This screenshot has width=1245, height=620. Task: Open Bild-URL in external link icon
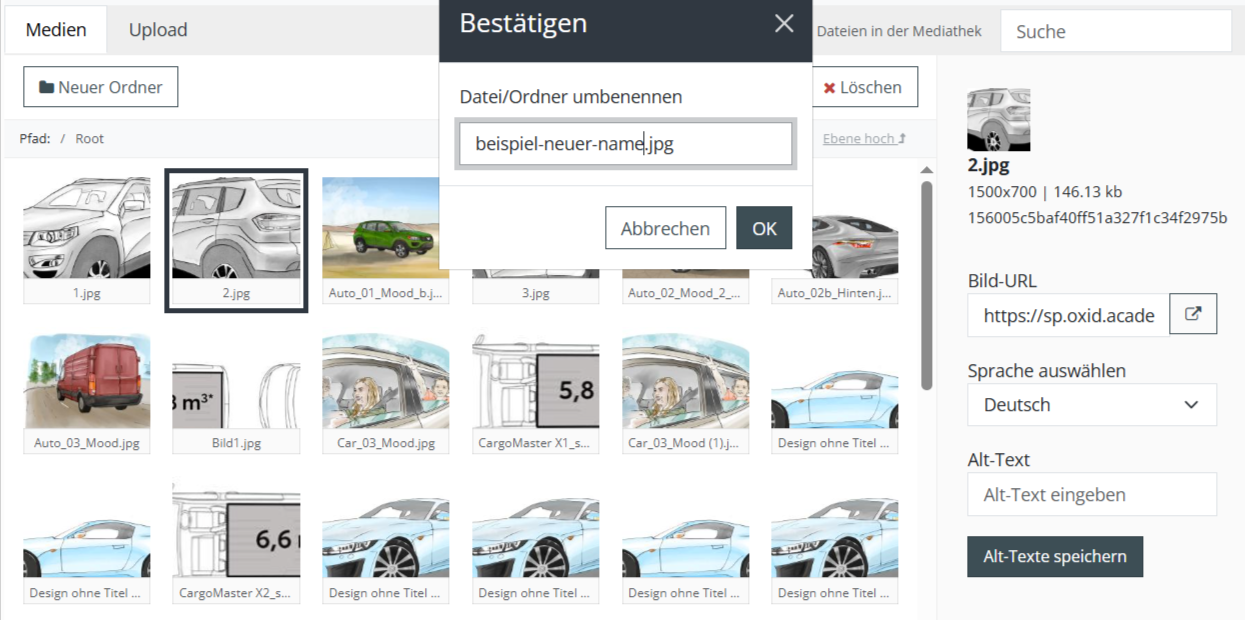(1193, 314)
